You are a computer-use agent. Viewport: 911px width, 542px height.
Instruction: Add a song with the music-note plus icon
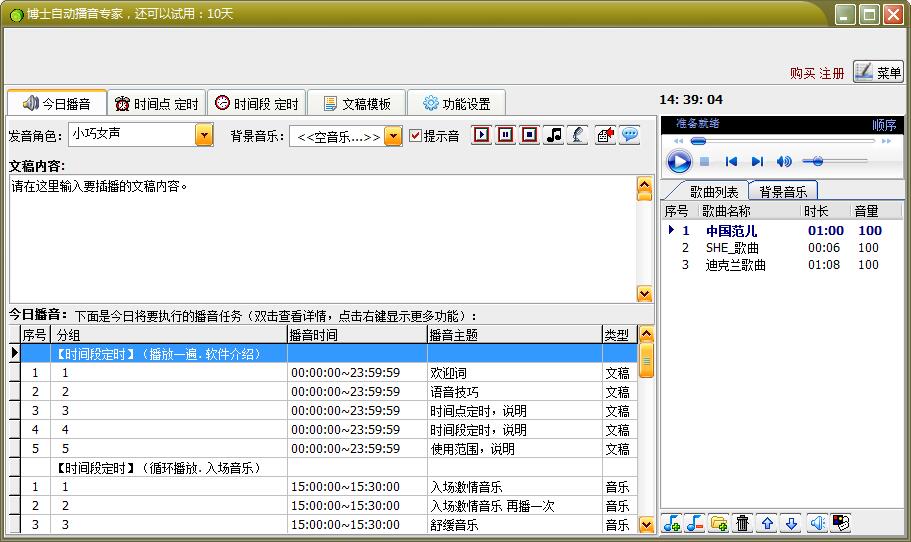coord(672,523)
